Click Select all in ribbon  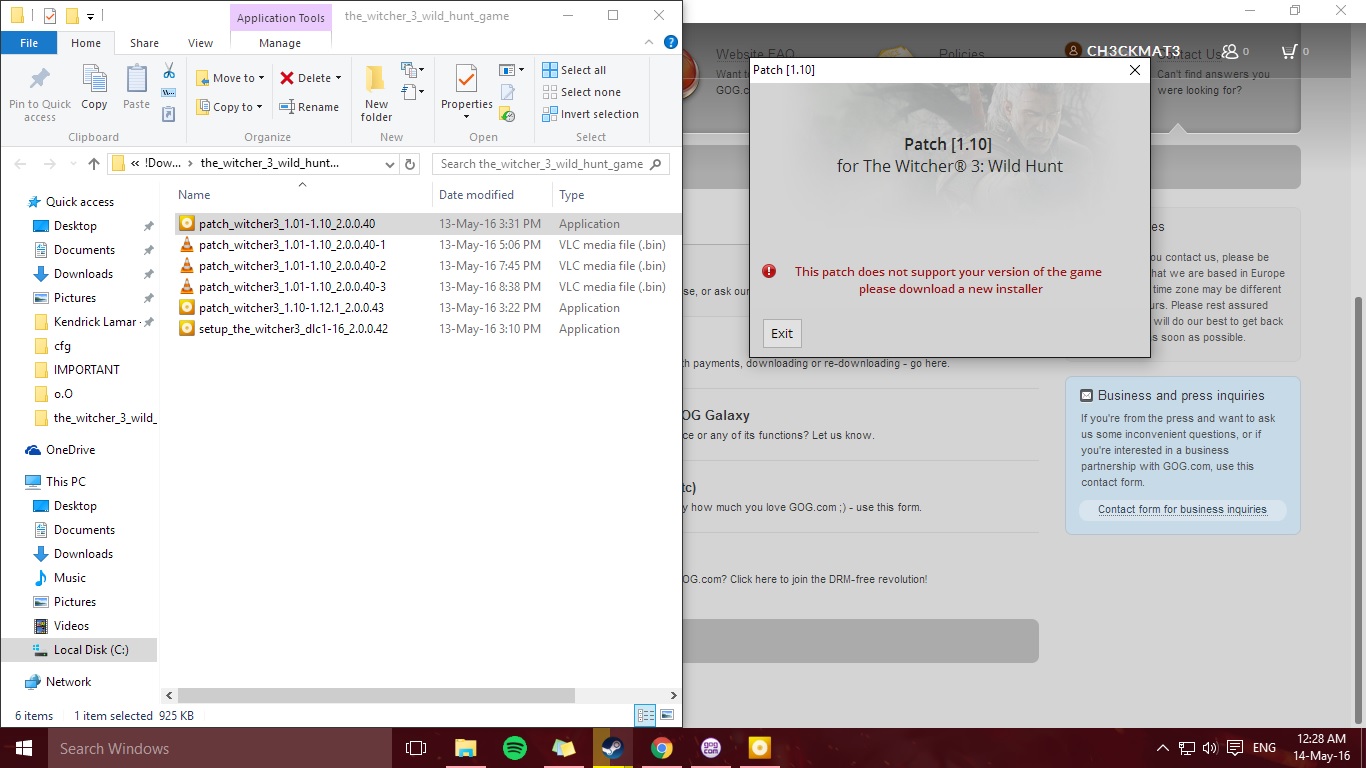(574, 70)
